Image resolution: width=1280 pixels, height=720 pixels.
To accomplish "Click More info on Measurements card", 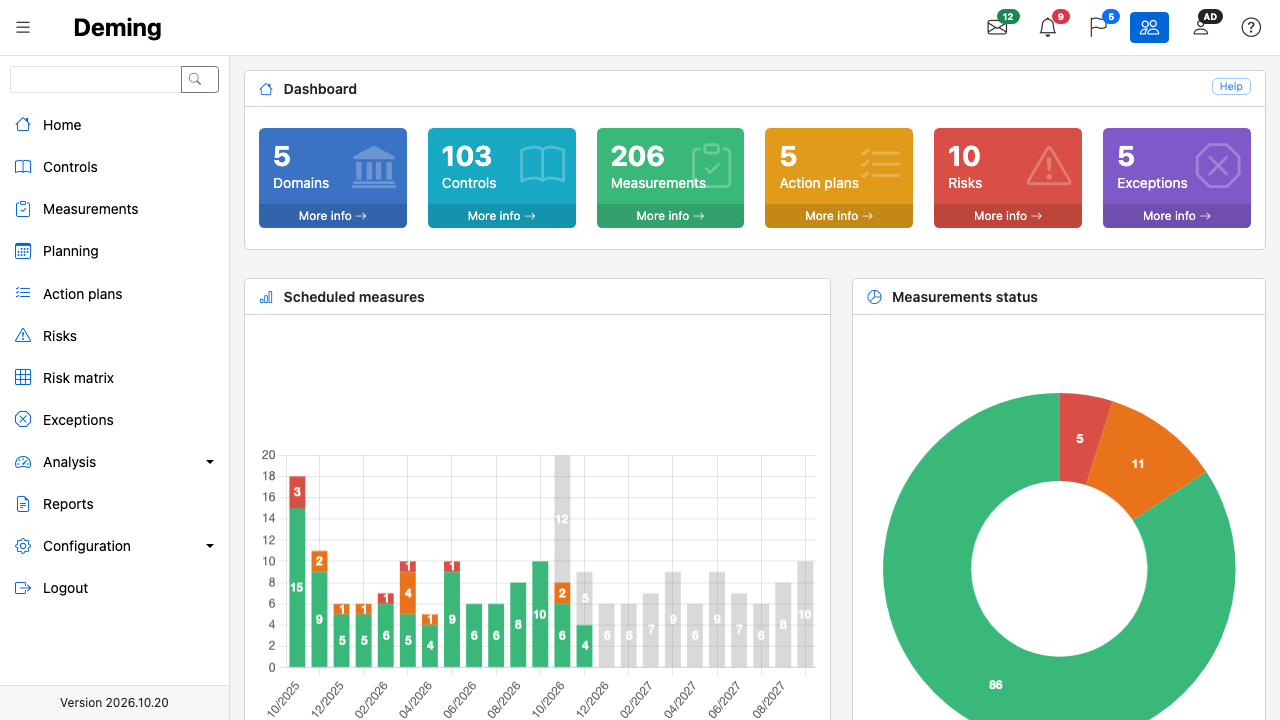I will point(670,216).
